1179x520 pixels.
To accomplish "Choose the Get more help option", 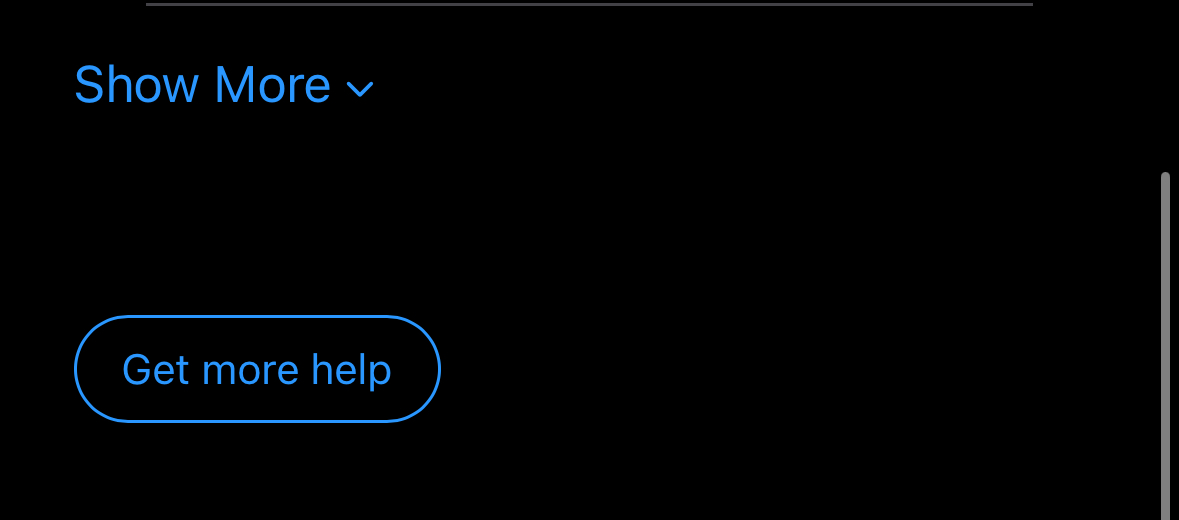I will [x=257, y=369].
